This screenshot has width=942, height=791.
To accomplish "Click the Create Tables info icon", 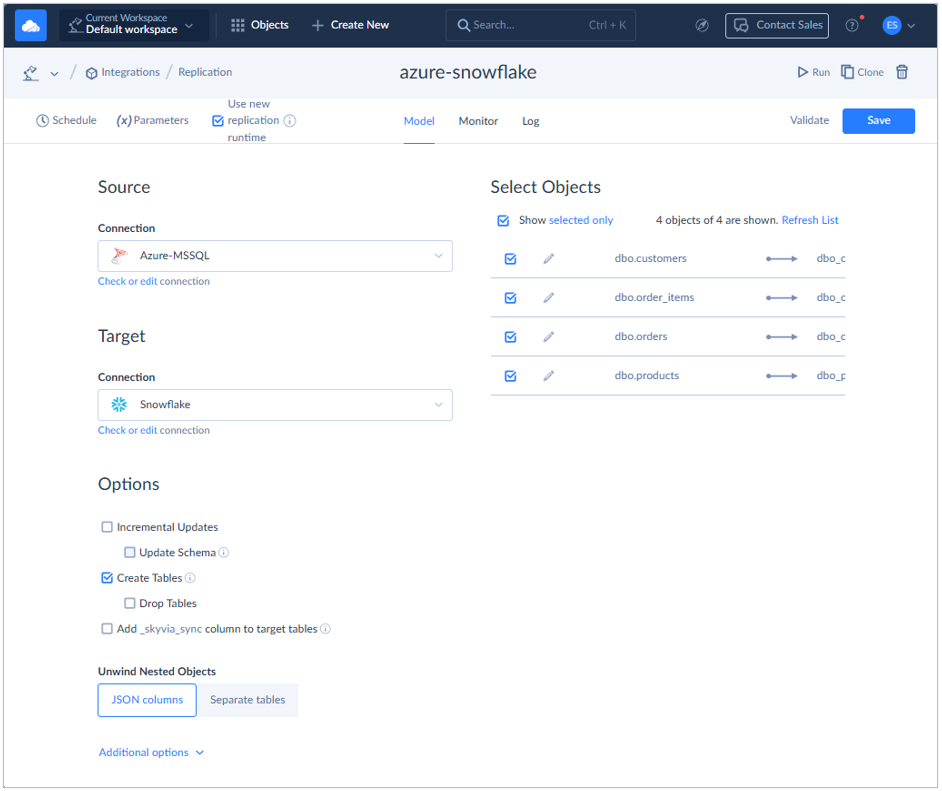I will pos(190,578).
